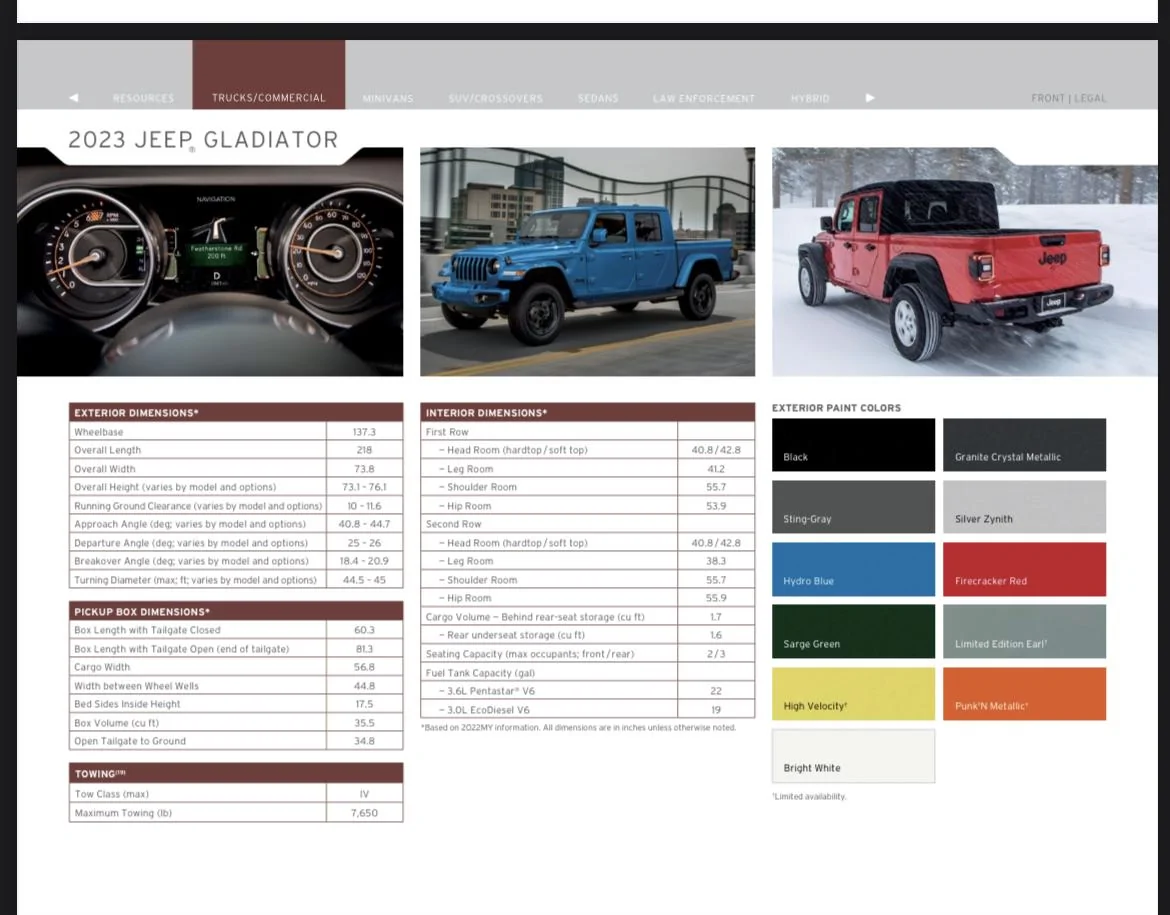Click the Wheelbase row label
Viewport: 1170px width, 915px height.
point(98,432)
